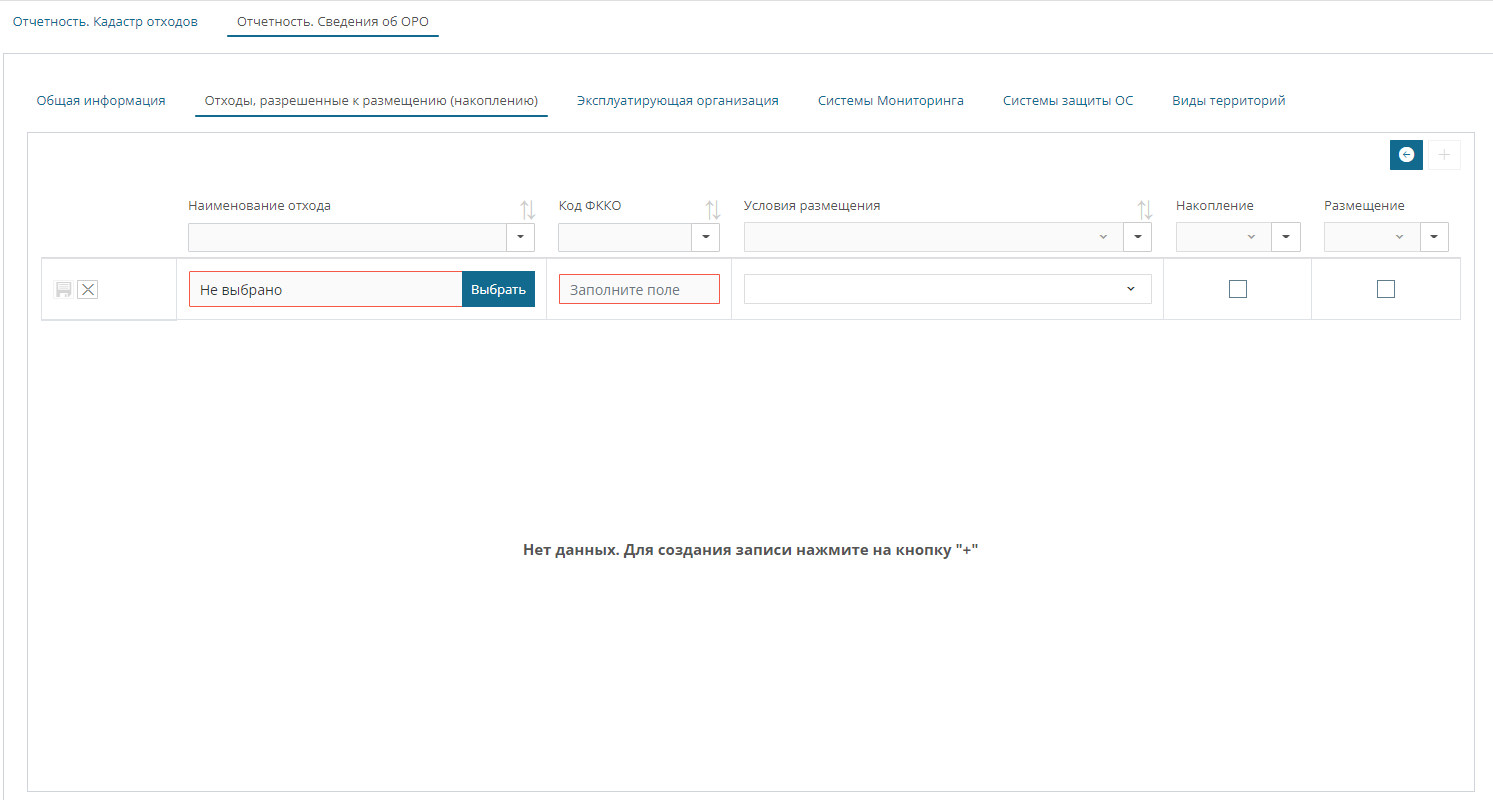Sort by Наименование отхода column arrows
1493x800 pixels.
tap(527, 210)
